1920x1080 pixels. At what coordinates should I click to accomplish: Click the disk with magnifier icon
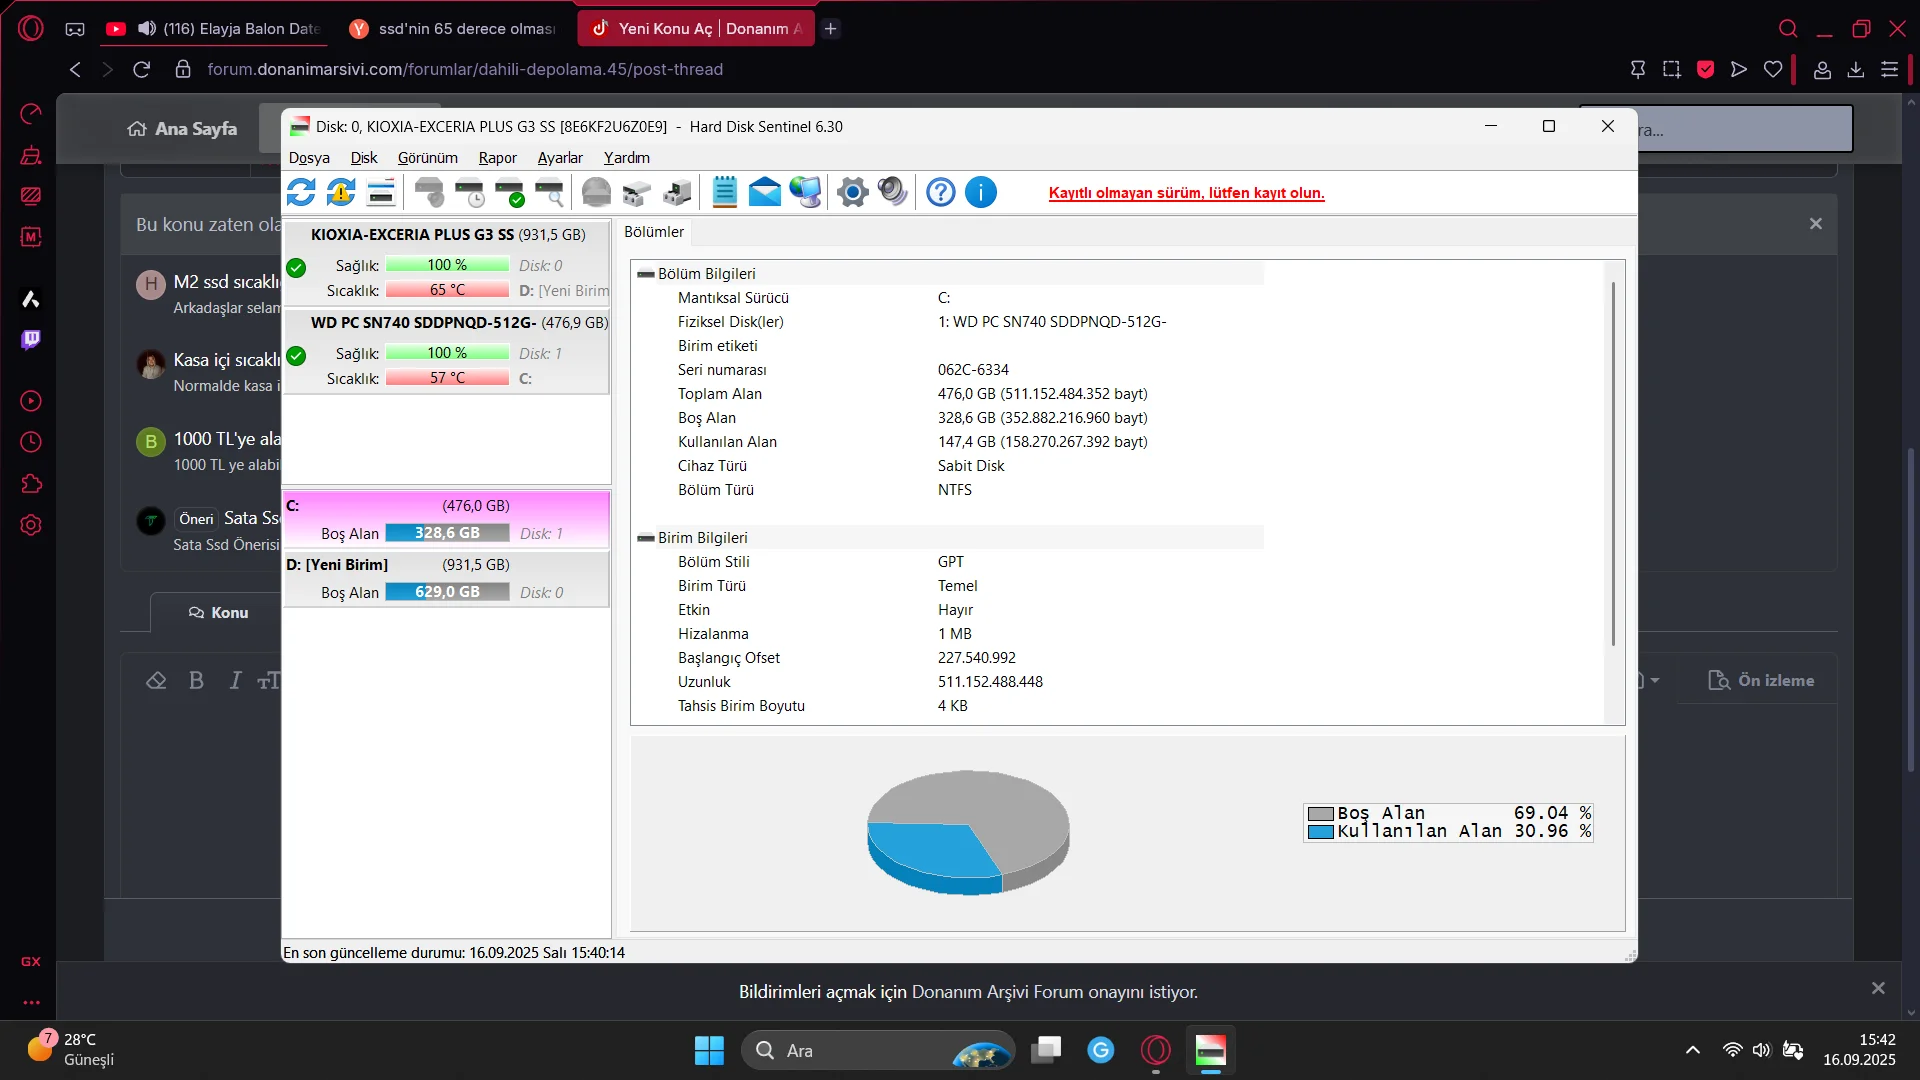click(x=550, y=192)
